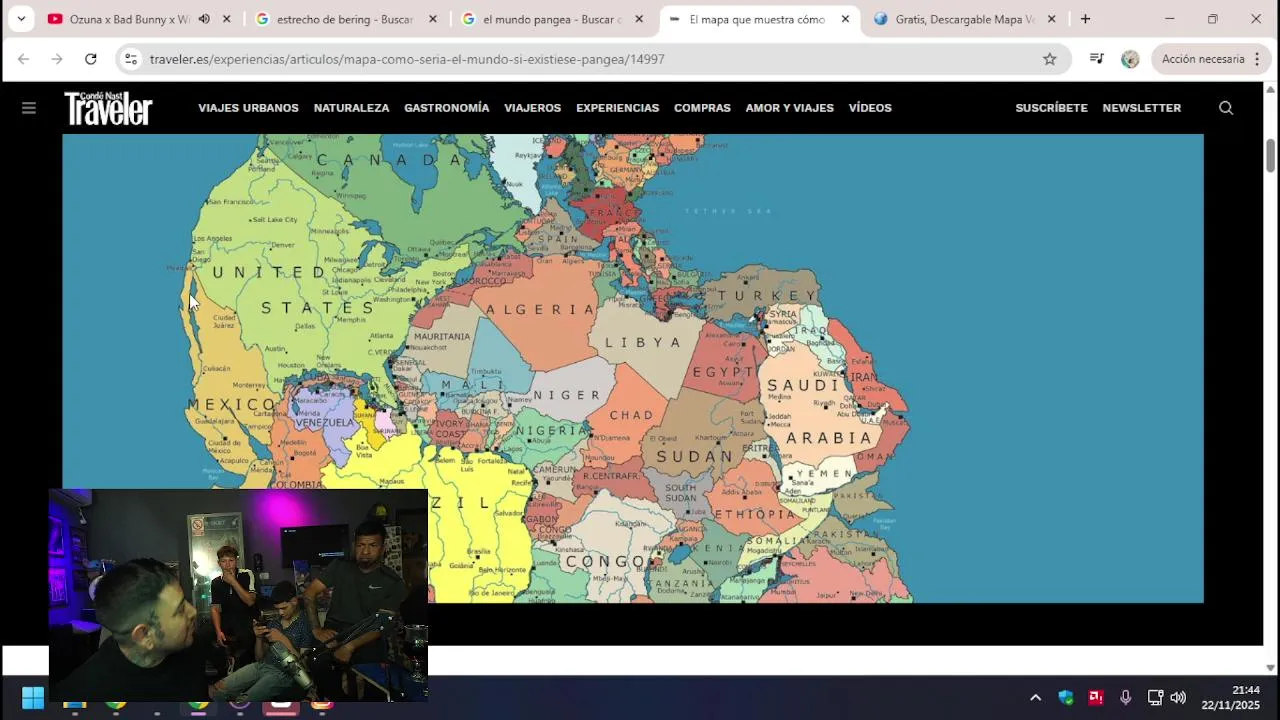Open the Gastronomía section

[446, 108]
